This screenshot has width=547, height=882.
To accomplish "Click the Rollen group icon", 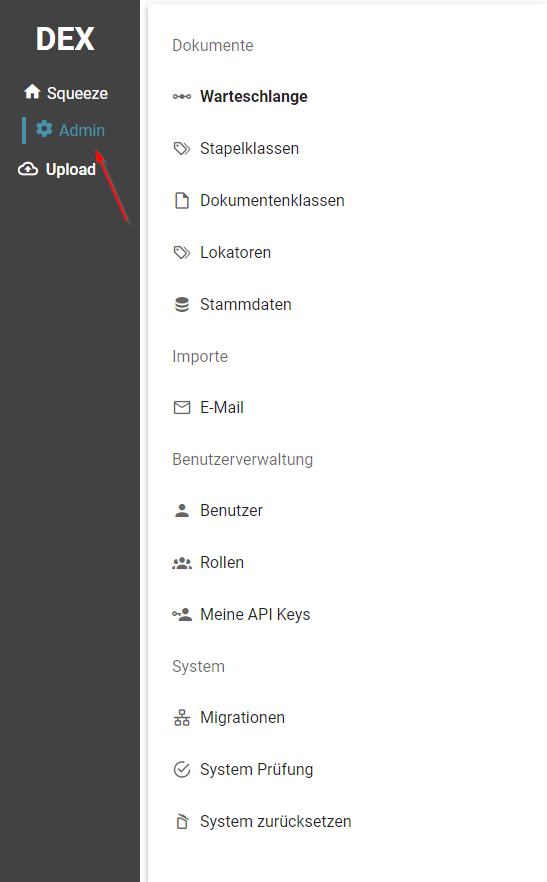I will (x=182, y=562).
